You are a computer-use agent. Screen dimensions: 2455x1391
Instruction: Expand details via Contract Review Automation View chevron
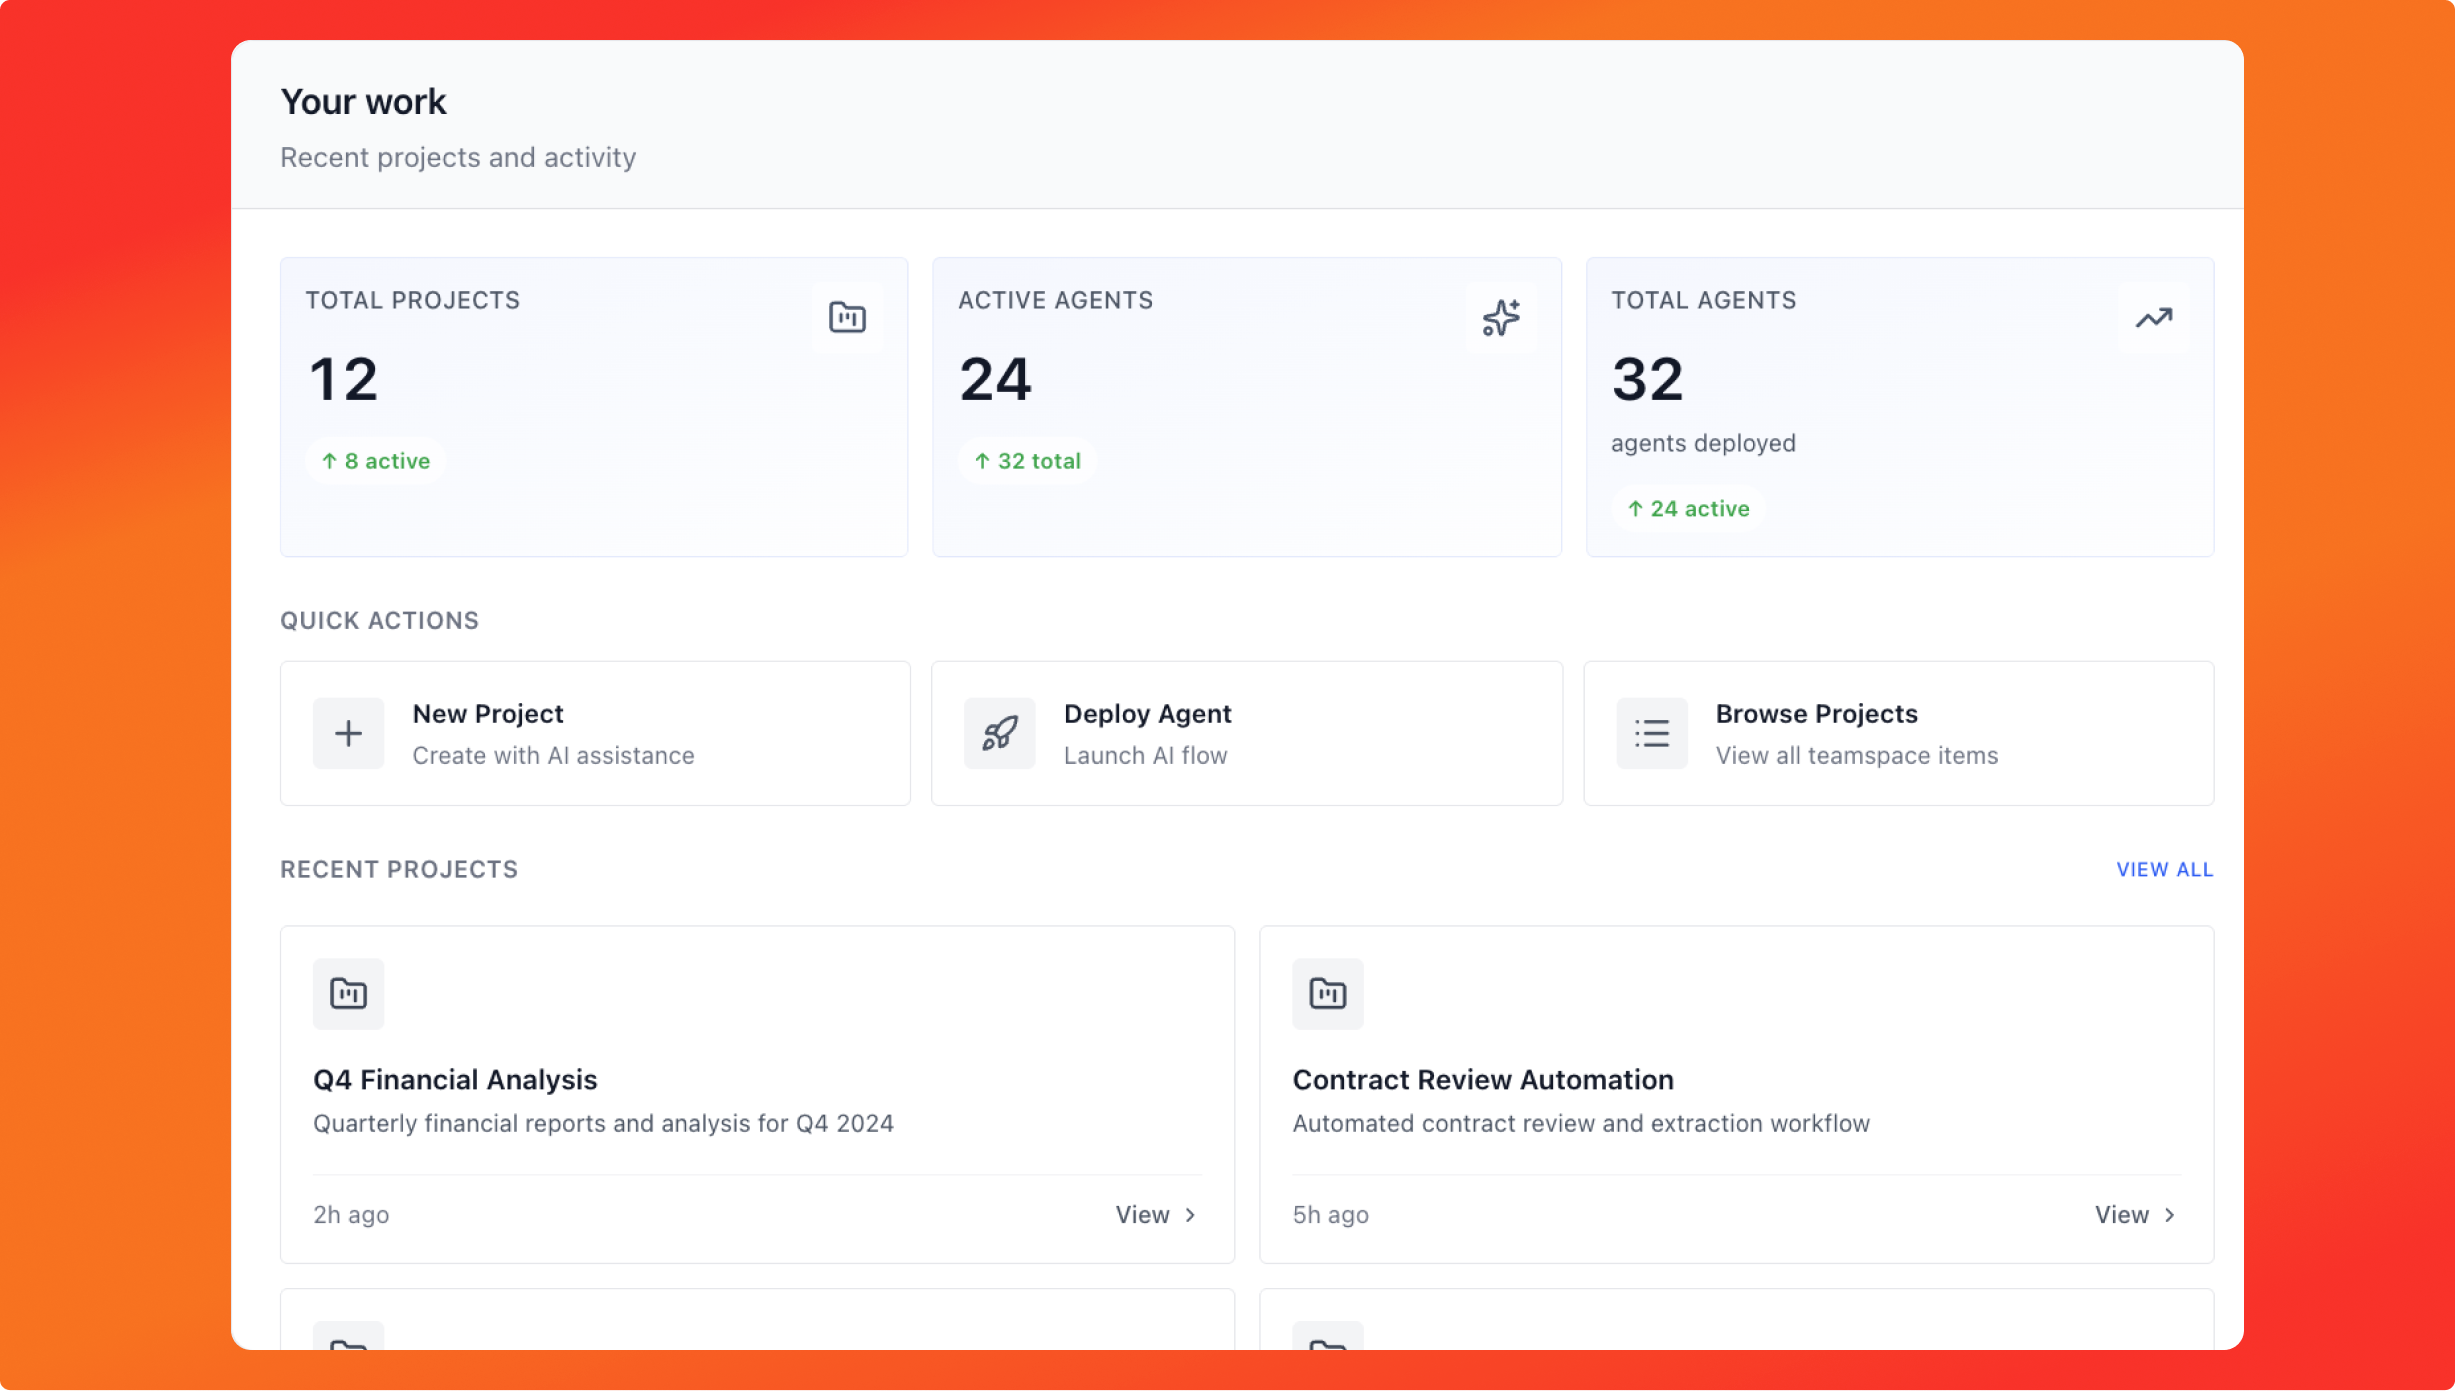[2170, 1214]
